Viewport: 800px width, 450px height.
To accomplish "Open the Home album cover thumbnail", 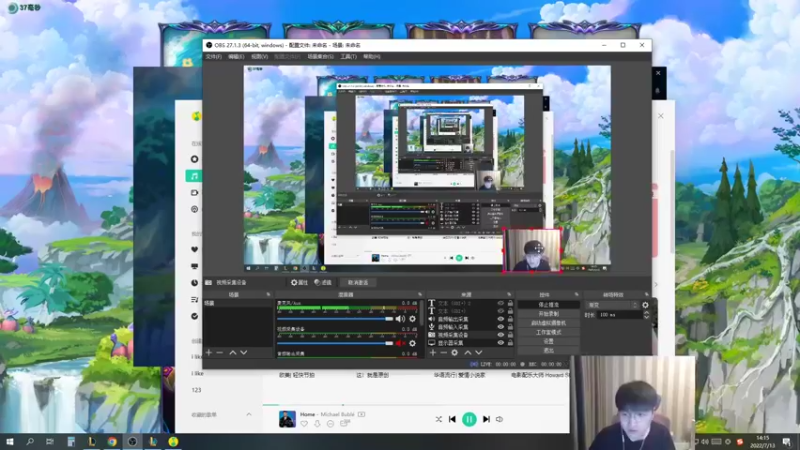I will tap(287, 419).
